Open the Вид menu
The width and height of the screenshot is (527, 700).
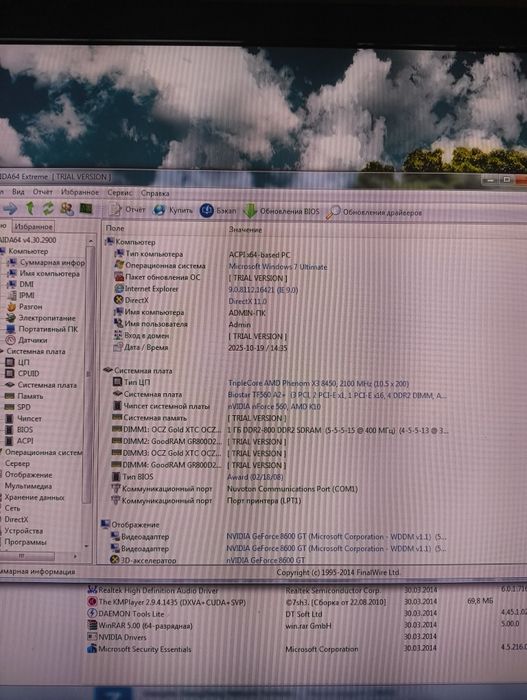(18, 192)
